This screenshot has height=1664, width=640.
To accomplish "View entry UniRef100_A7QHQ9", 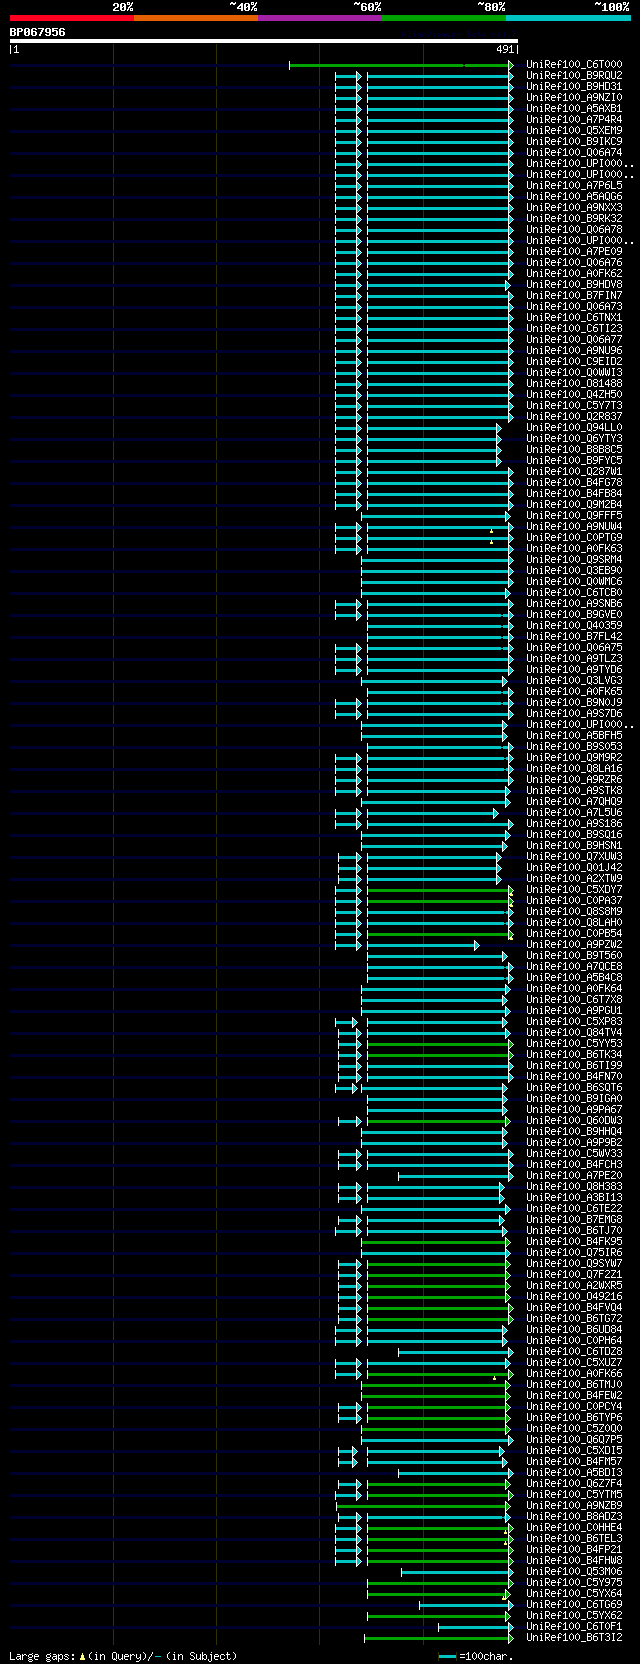I will pos(574,802).
